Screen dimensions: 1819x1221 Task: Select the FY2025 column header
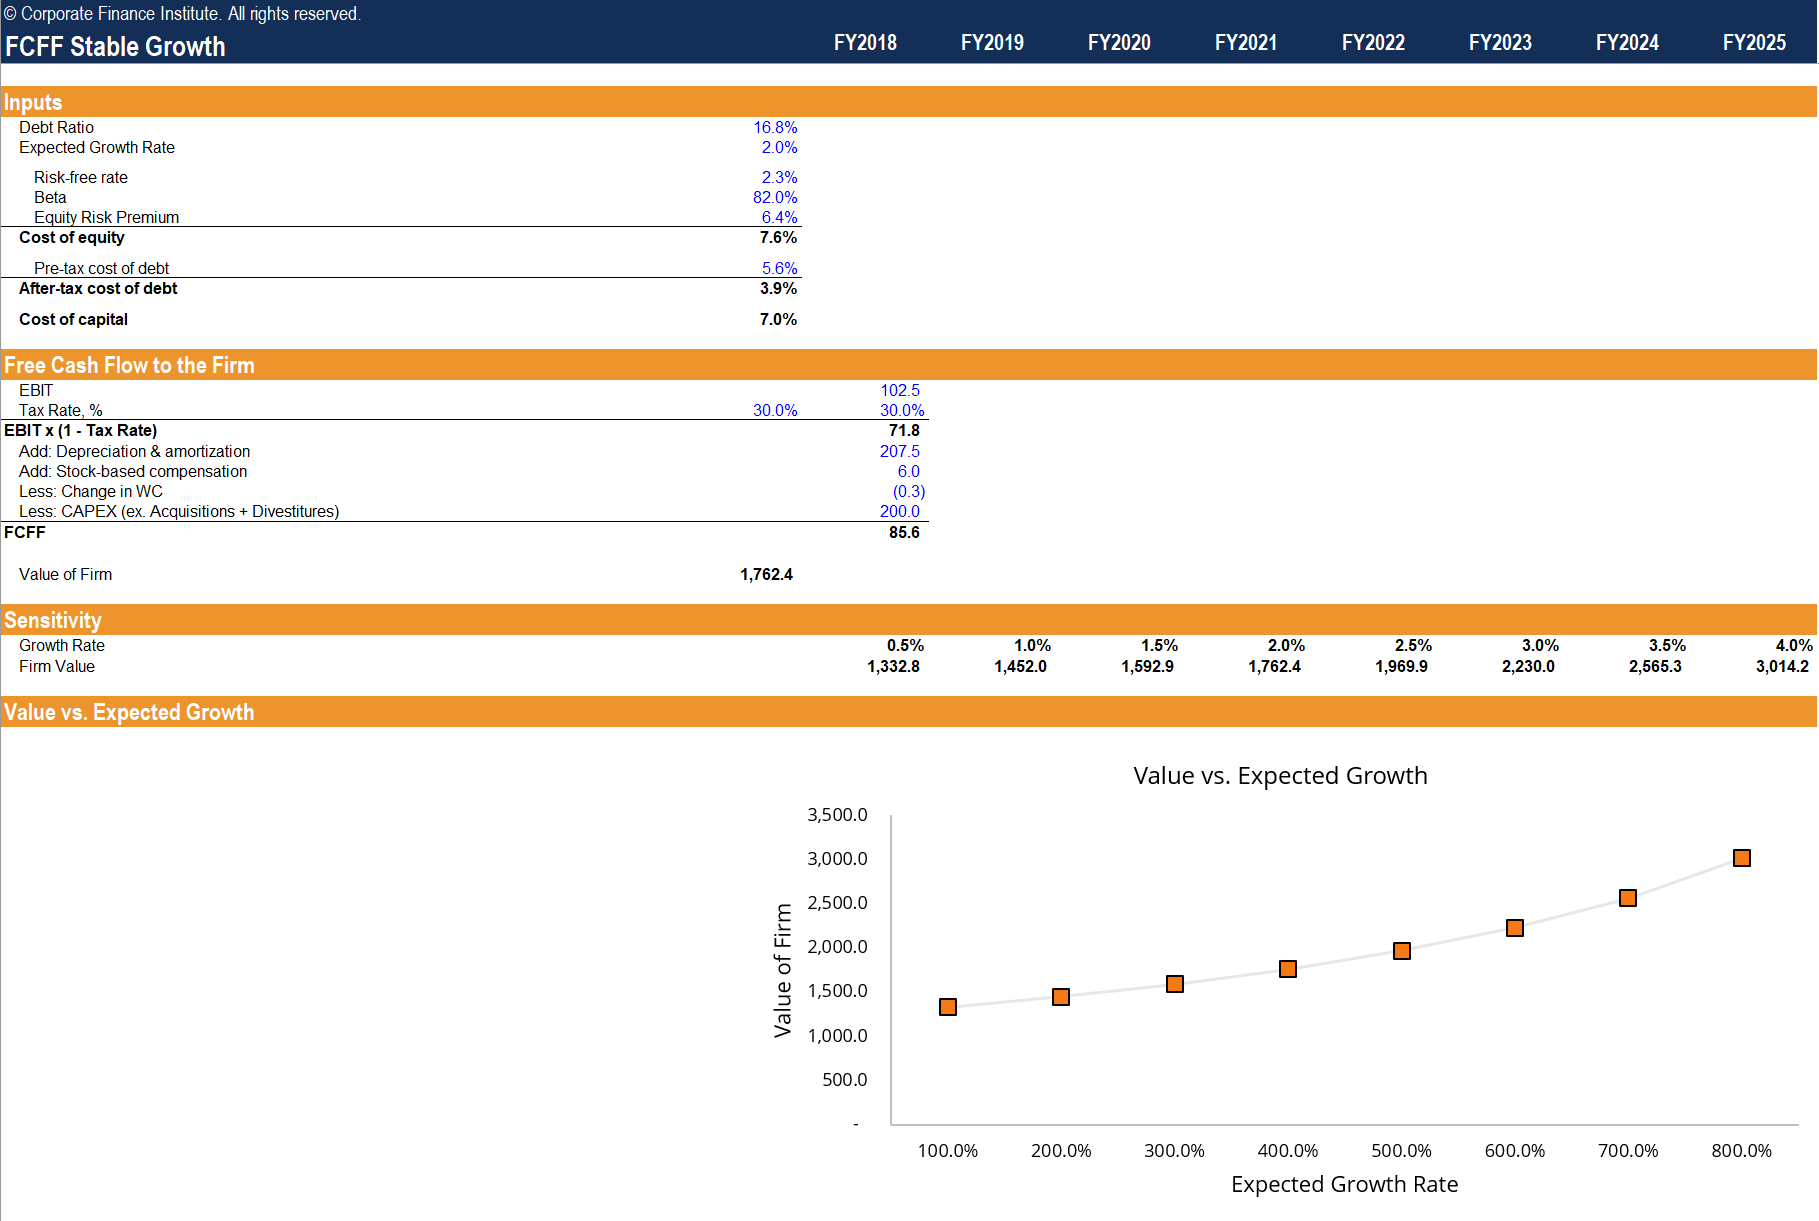1755,43
